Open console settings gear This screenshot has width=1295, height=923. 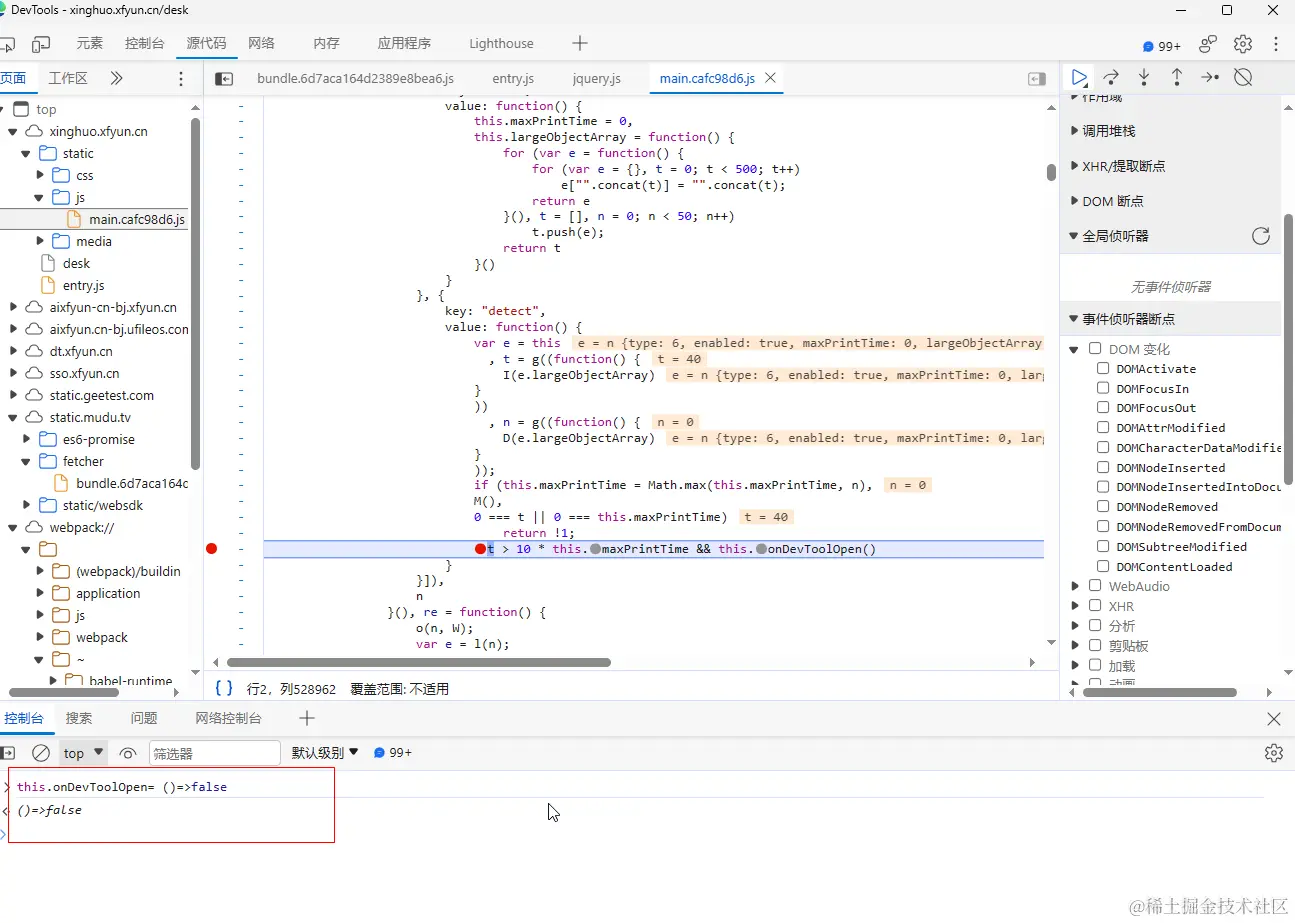1274,752
